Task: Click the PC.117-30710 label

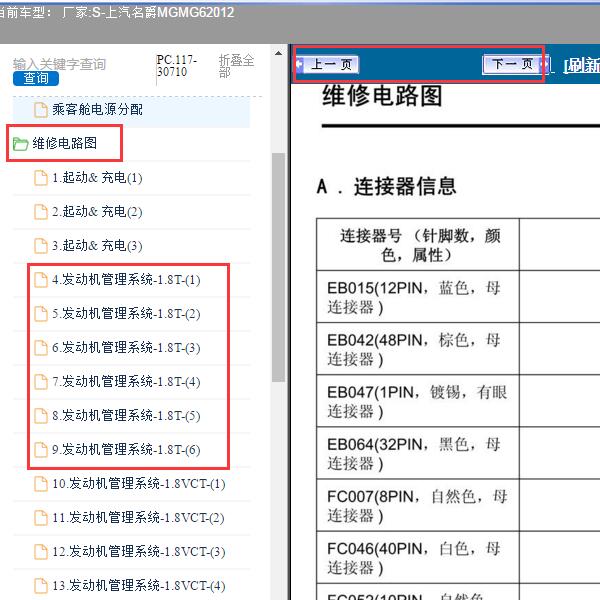Action: (176, 66)
